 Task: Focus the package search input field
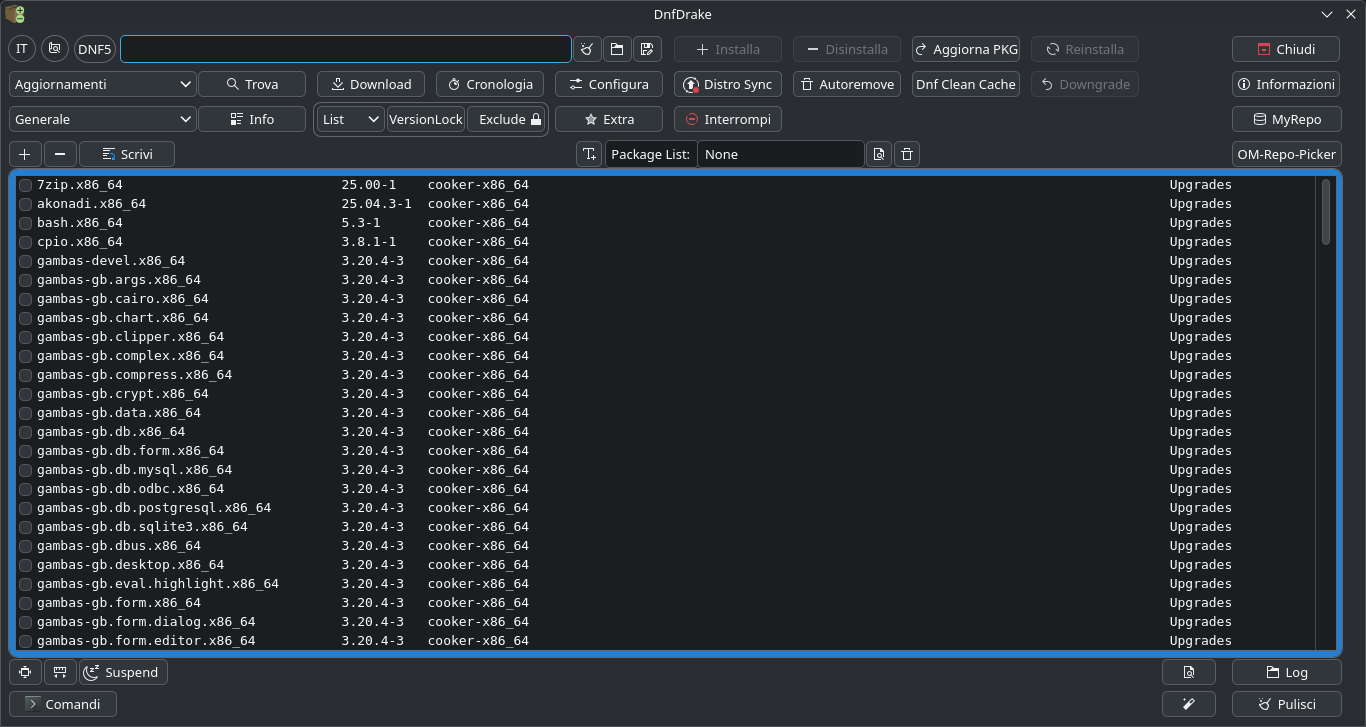[x=345, y=49]
